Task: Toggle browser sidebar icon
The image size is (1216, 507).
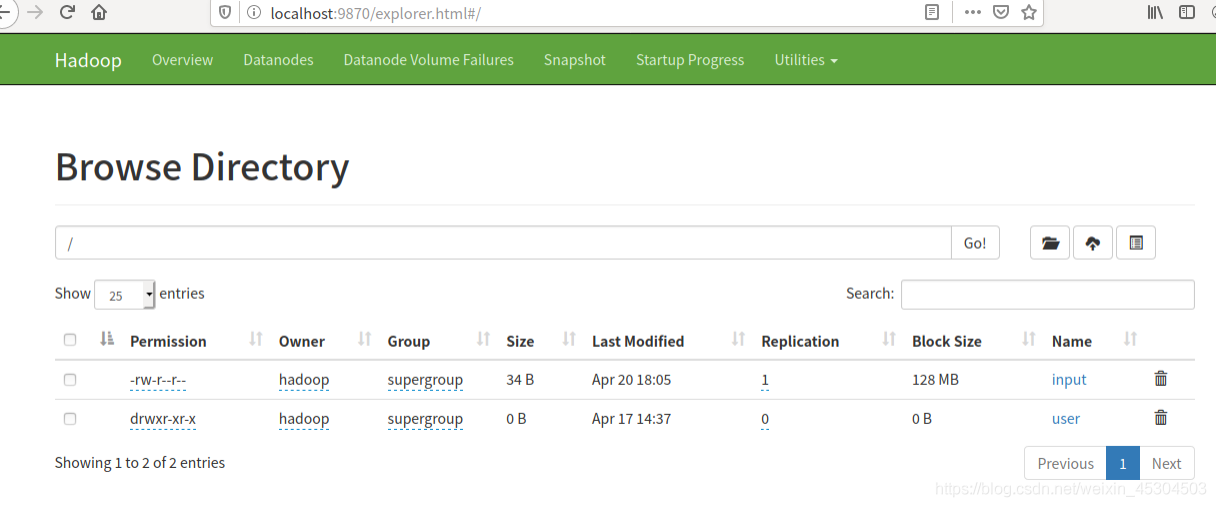Action: coord(1187,13)
